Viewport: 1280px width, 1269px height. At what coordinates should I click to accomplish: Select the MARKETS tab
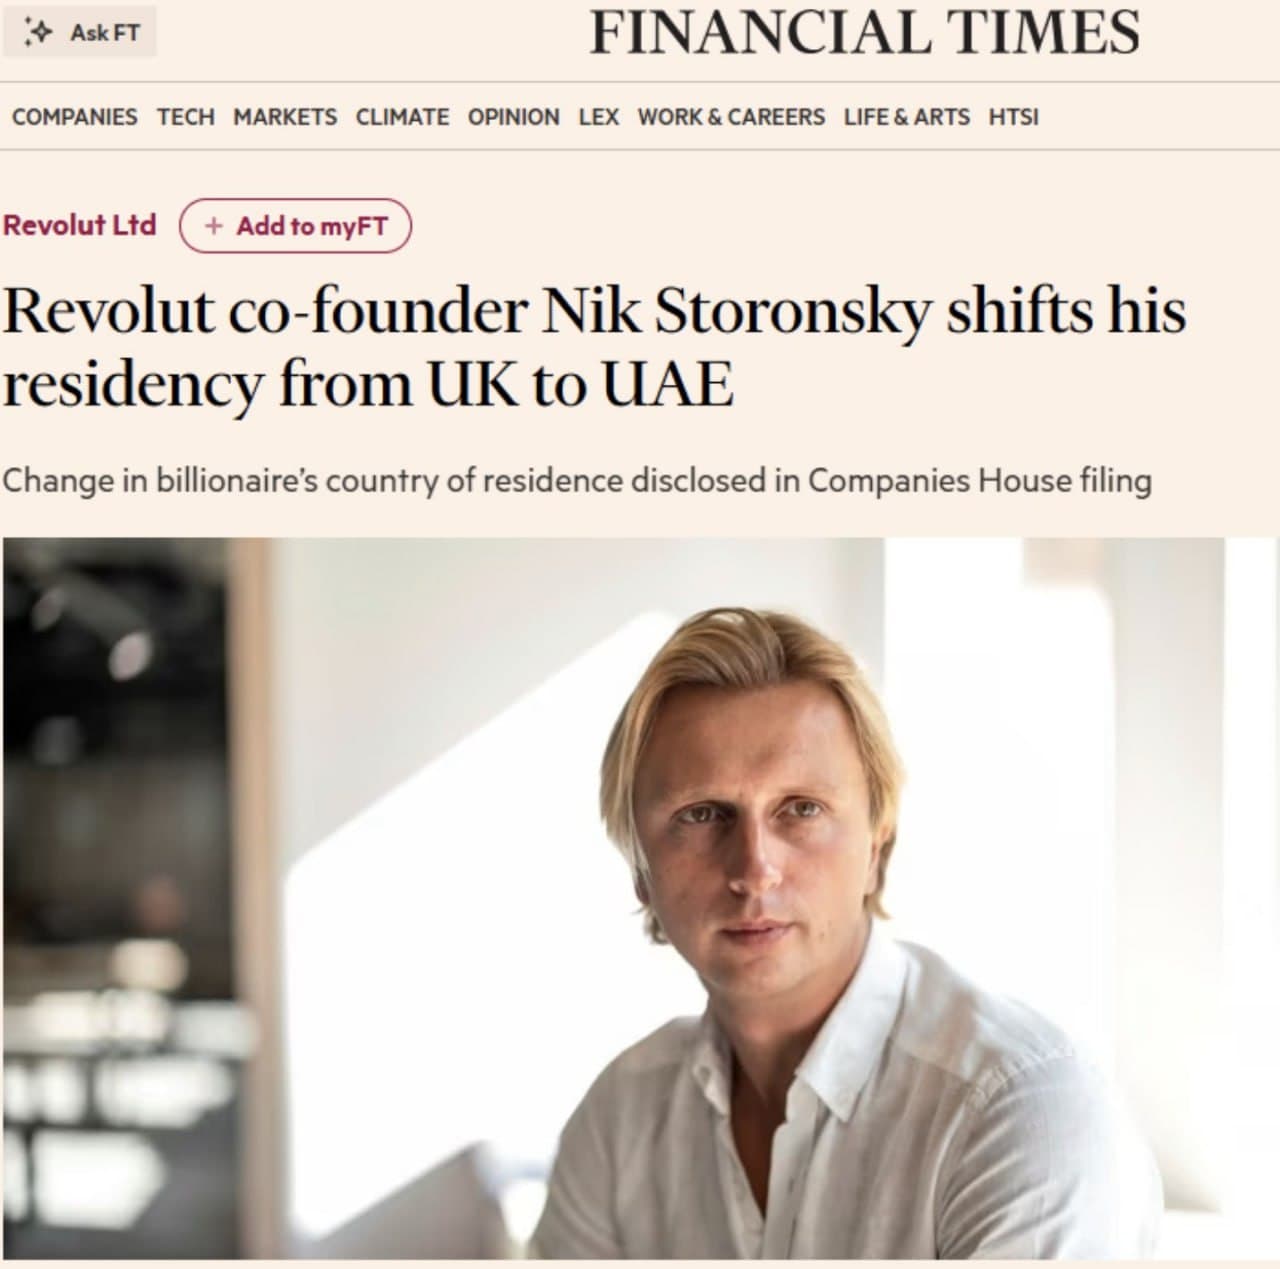[284, 117]
